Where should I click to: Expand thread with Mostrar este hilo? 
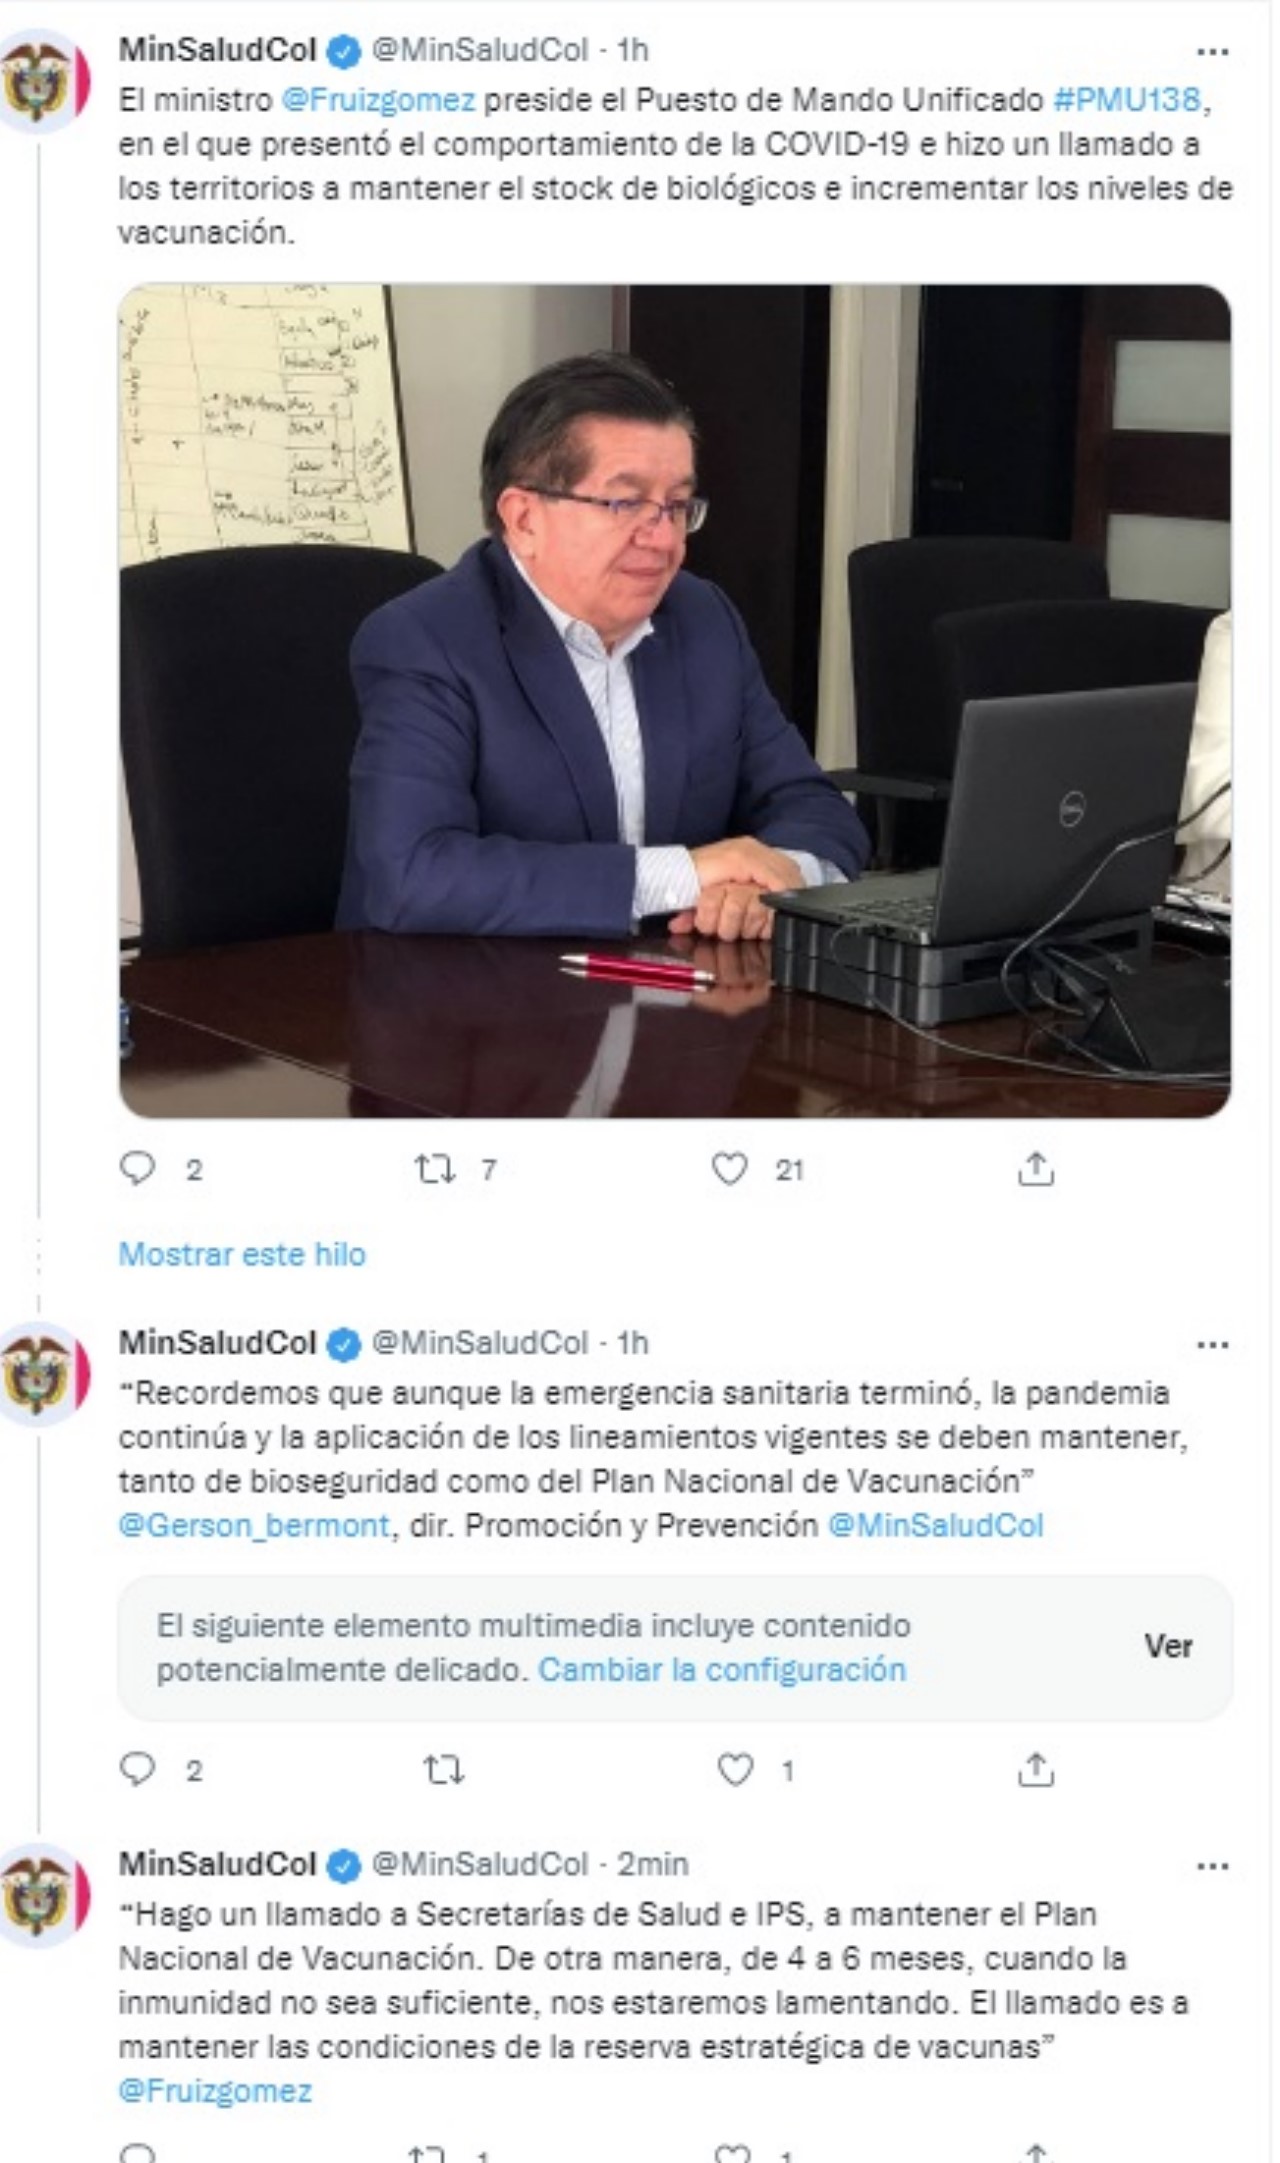pyautogui.click(x=242, y=1254)
